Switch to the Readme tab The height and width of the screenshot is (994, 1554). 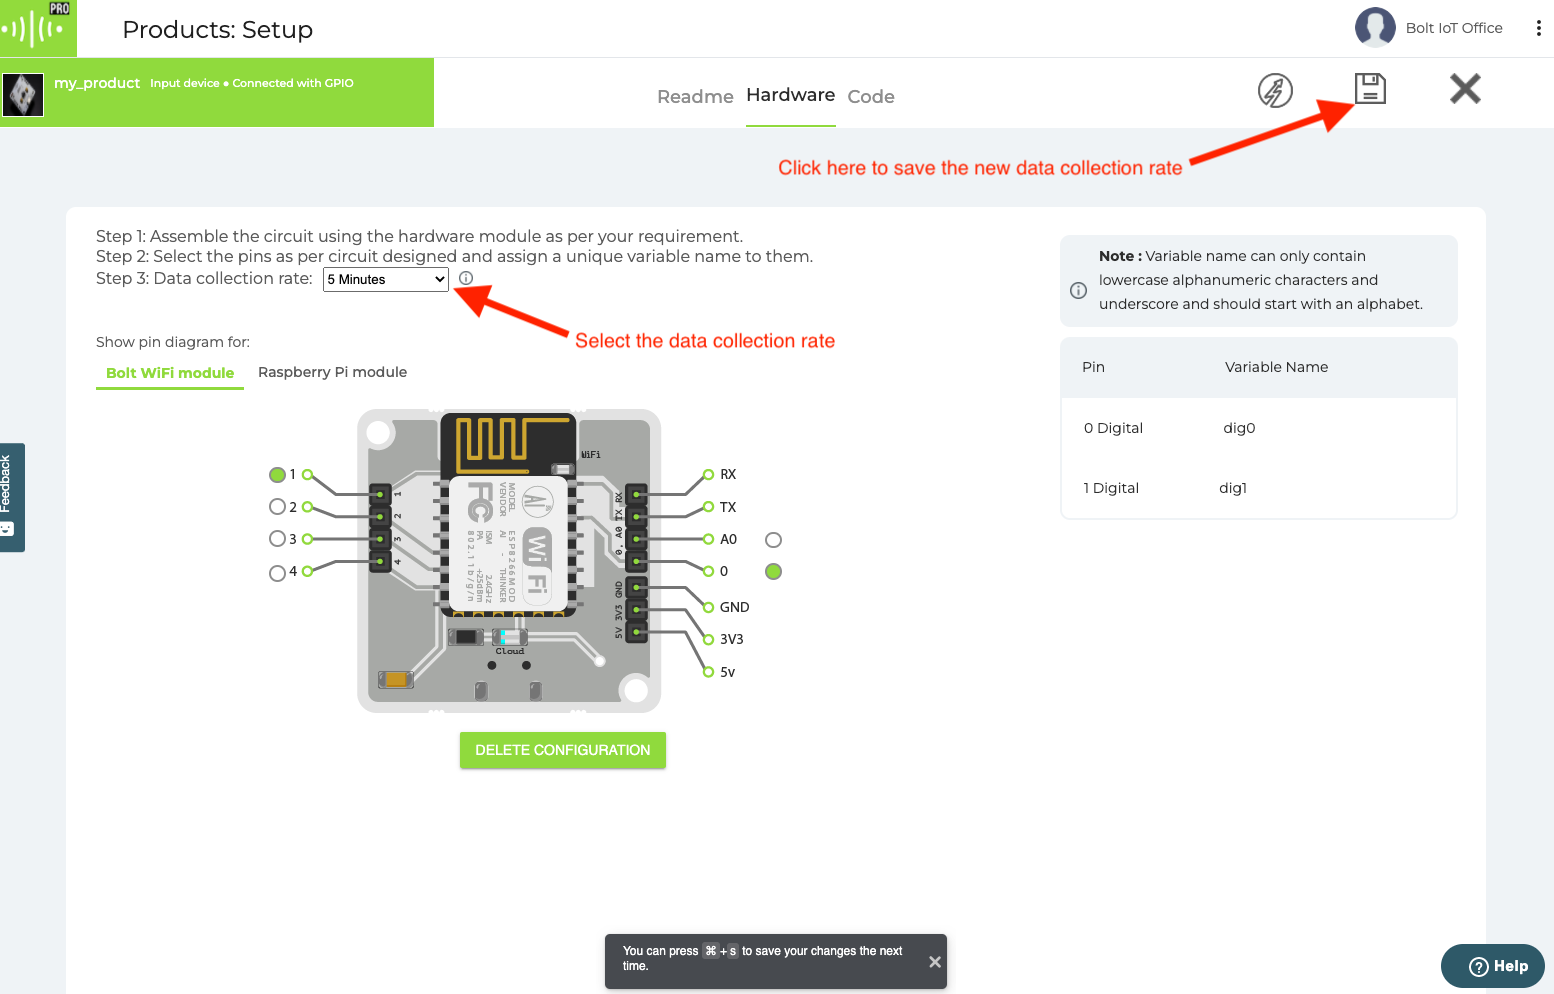point(695,97)
